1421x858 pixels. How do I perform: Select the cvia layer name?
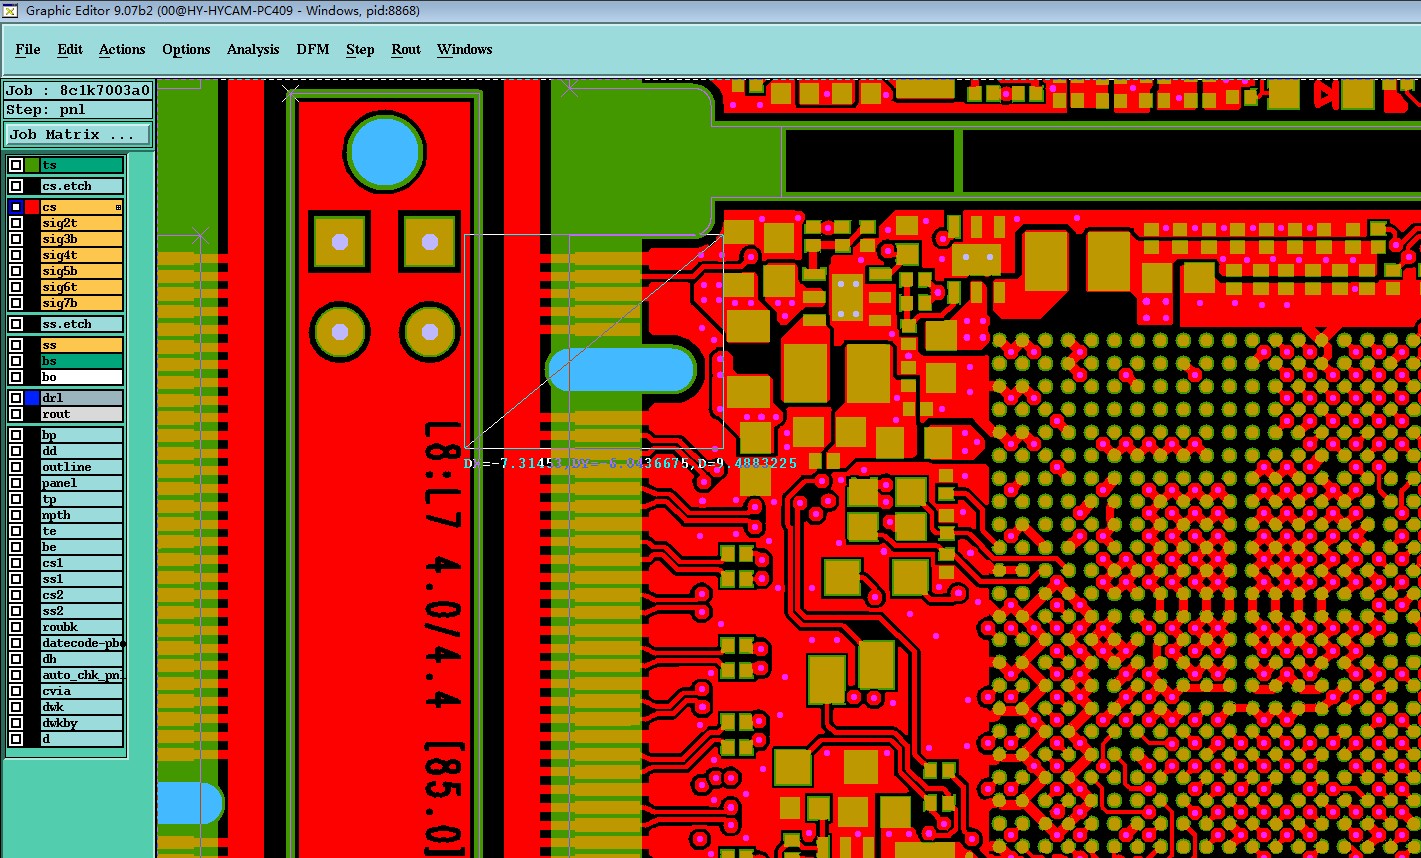pyautogui.click(x=81, y=691)
